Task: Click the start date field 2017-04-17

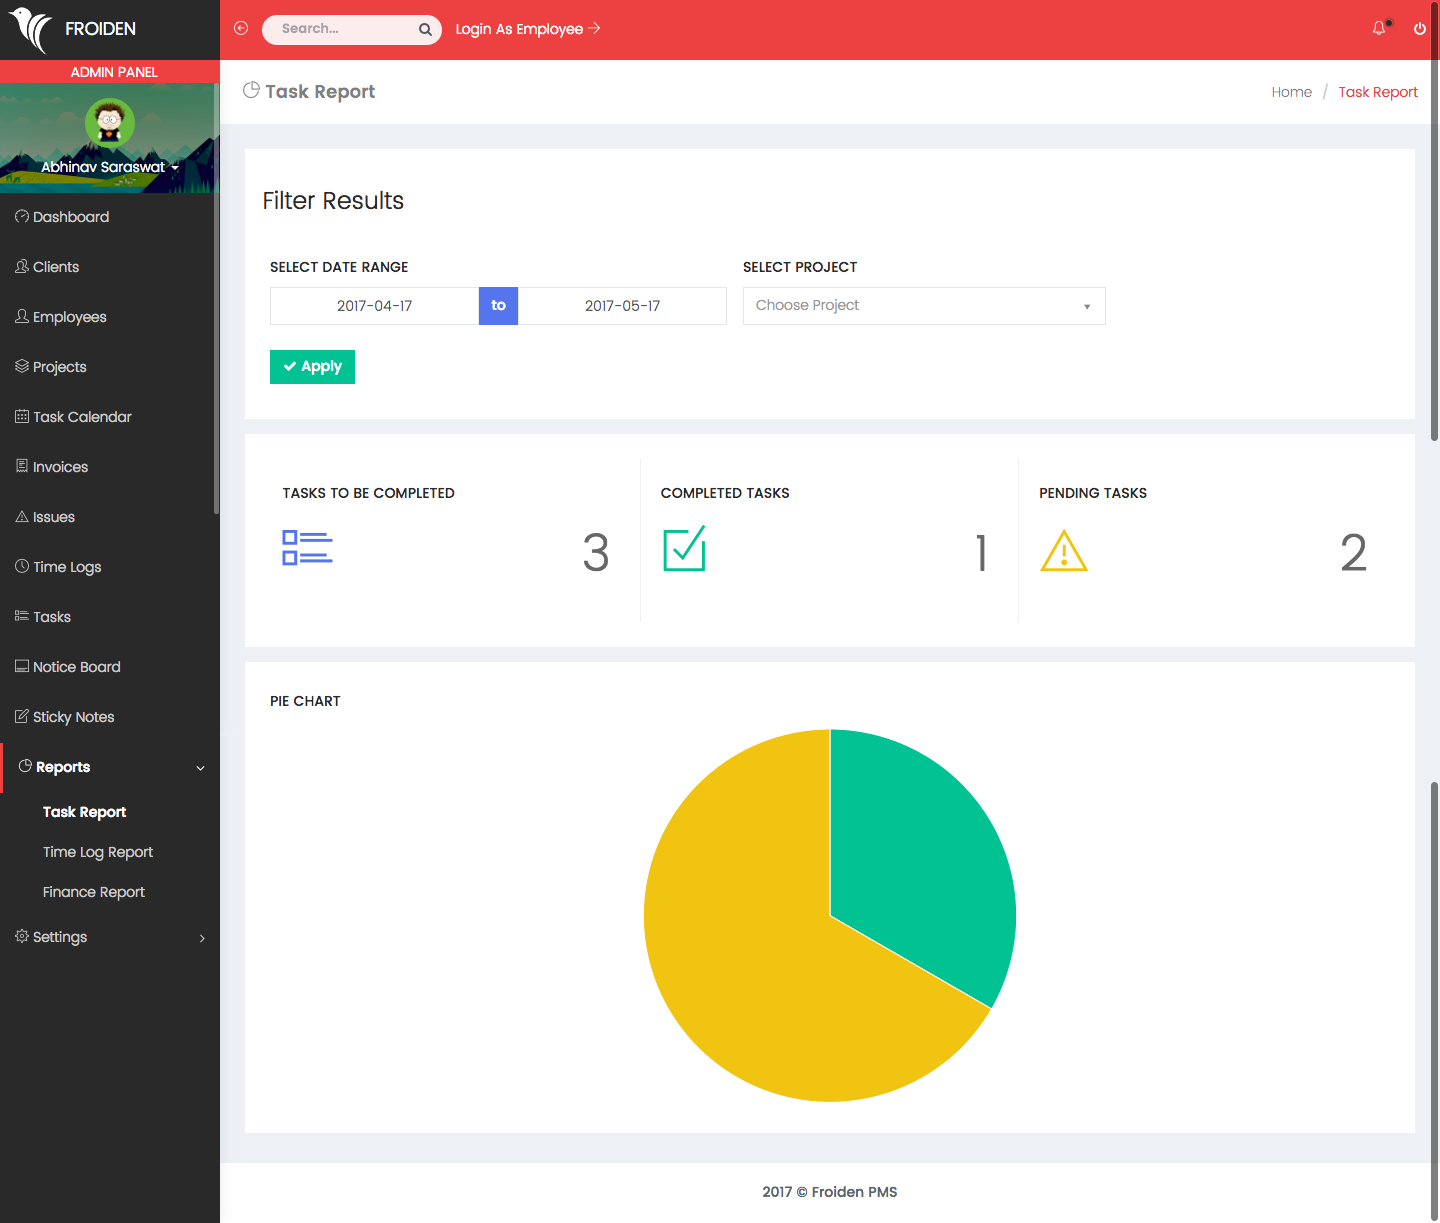Action: tap(374, 306)
